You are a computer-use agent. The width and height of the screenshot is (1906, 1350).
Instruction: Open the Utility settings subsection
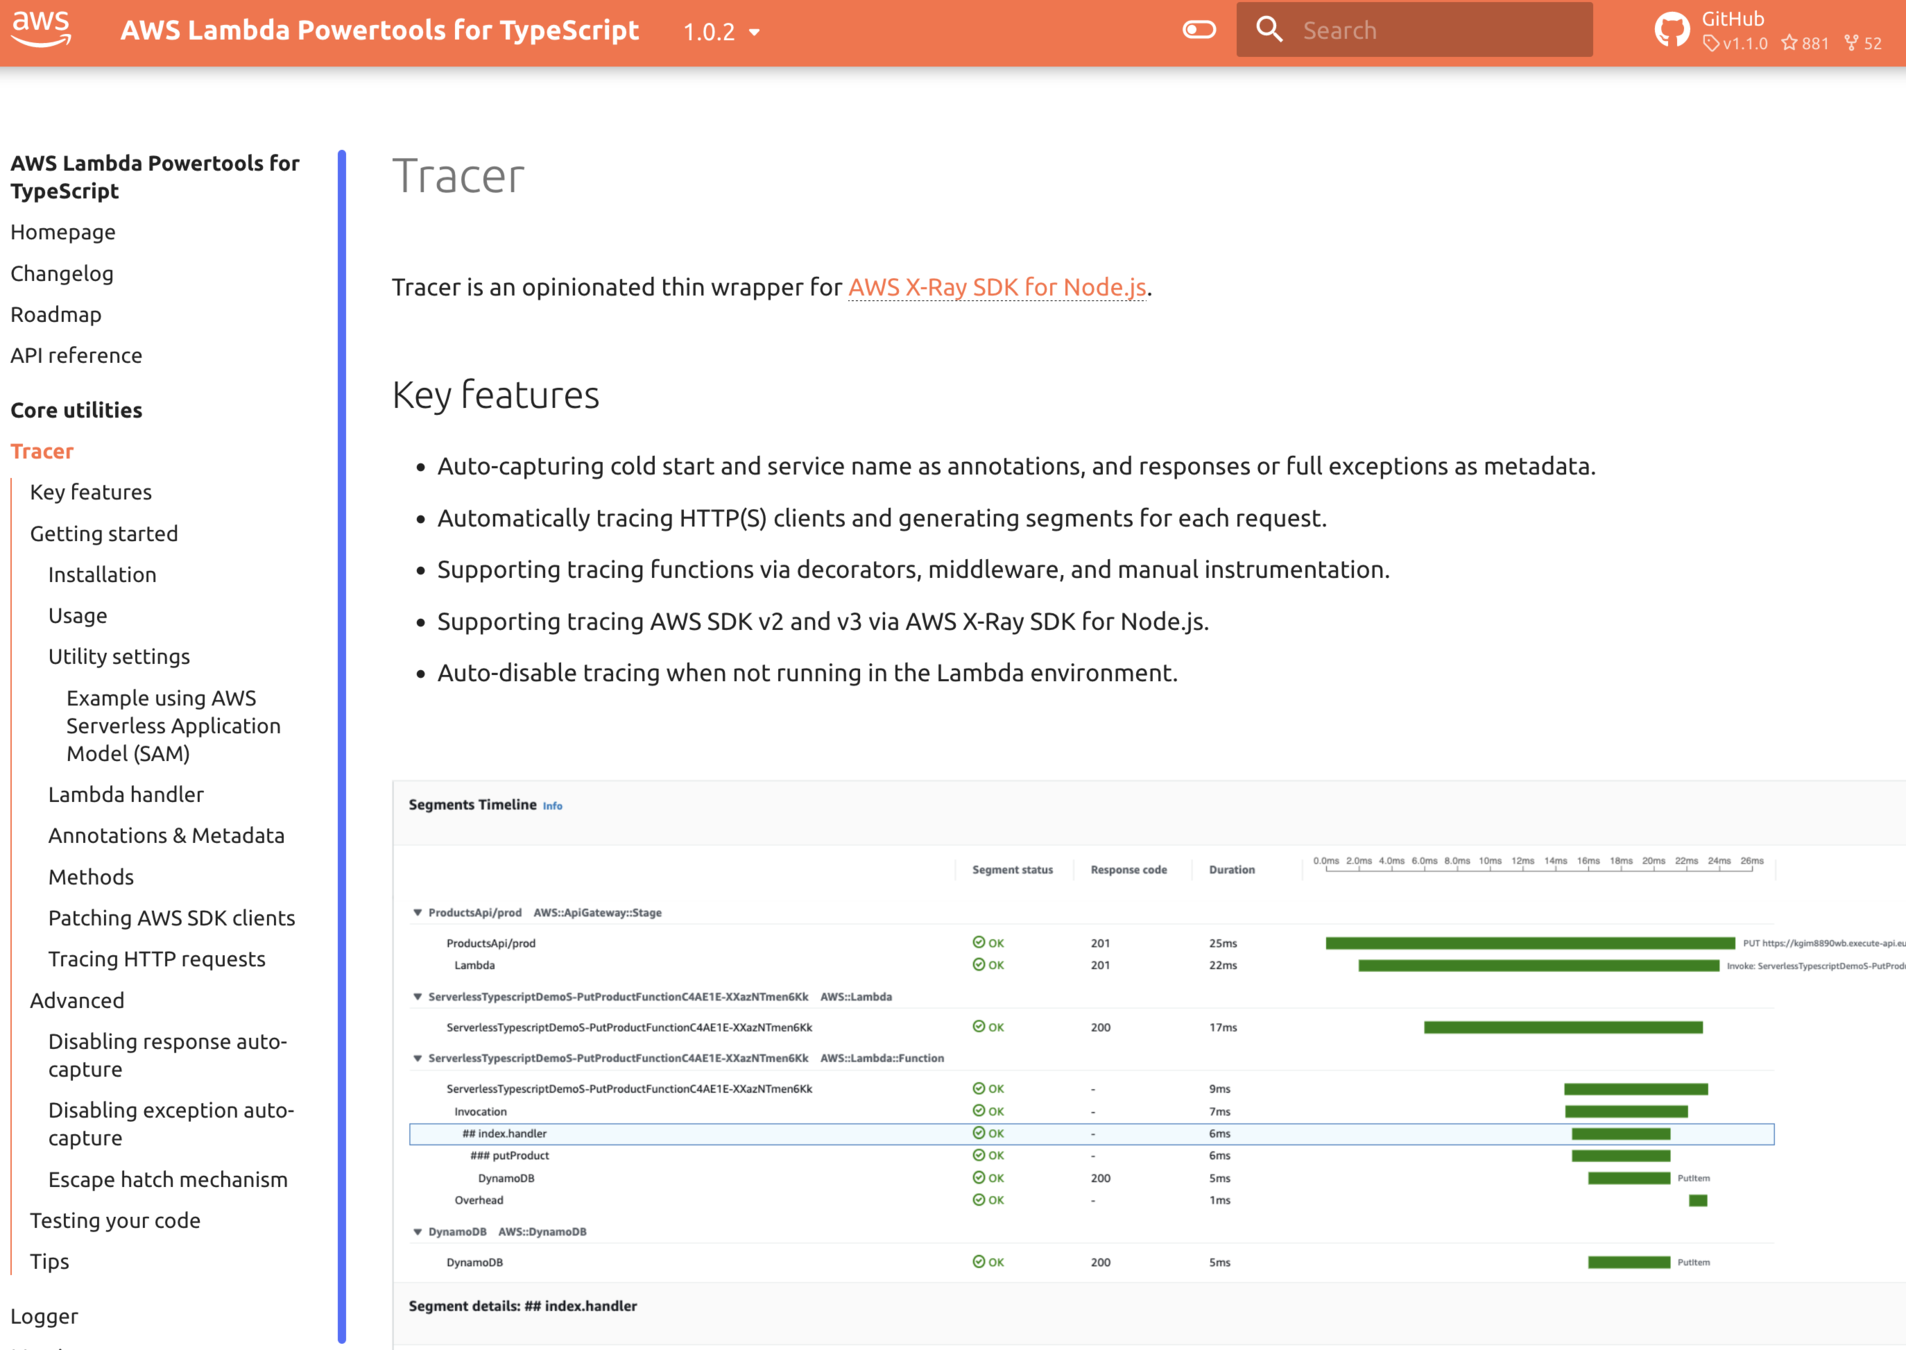tap(119, 656)
